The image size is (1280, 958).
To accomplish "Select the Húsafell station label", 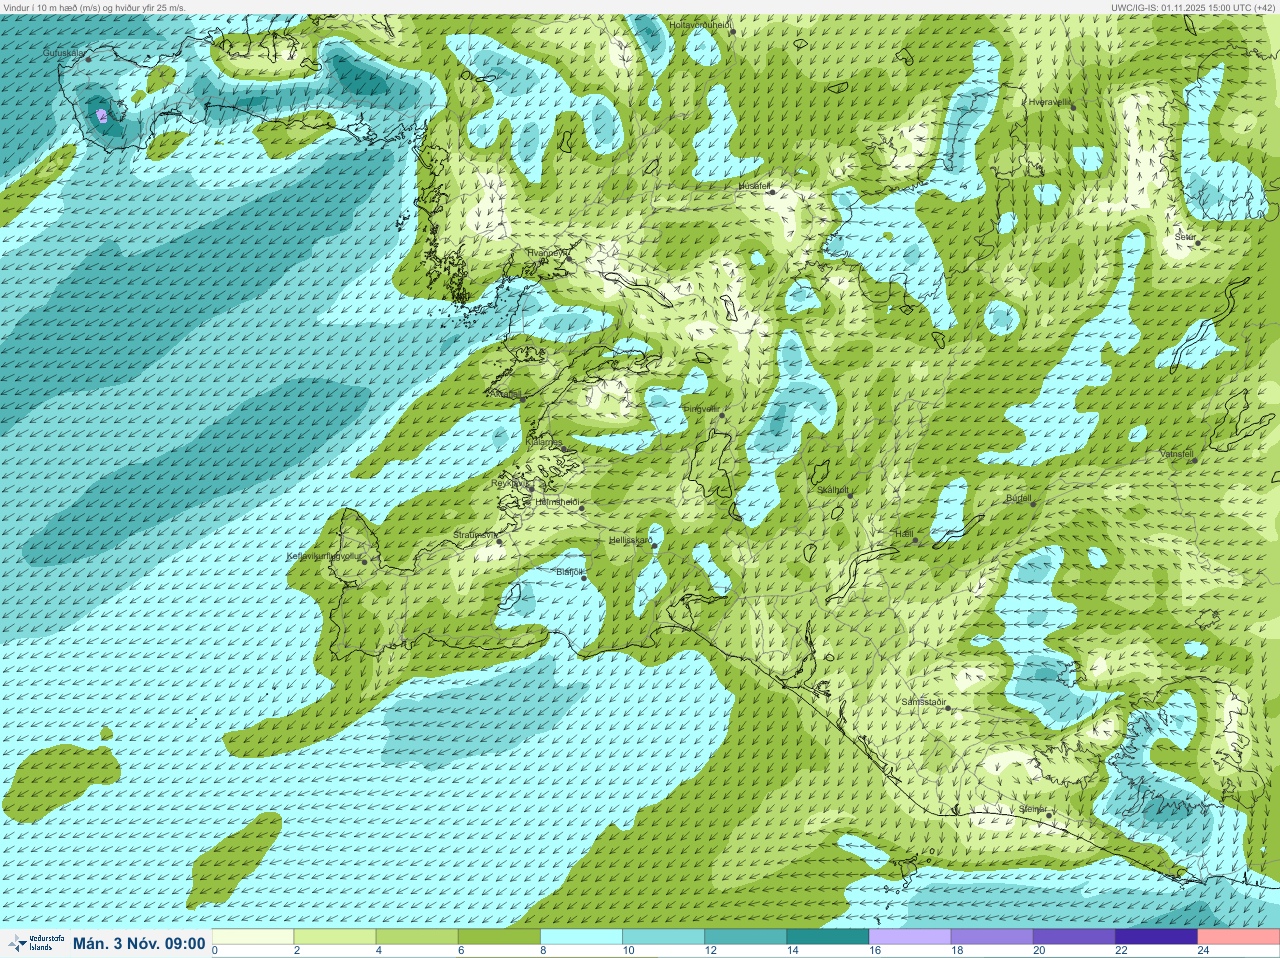I will click(754, 186).
